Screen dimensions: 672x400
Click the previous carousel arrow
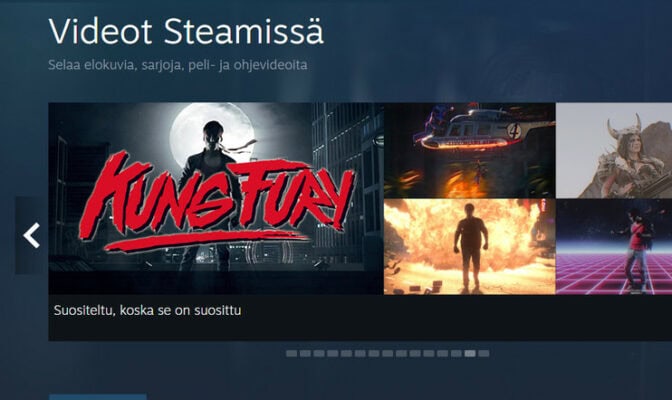coord(31,235)
